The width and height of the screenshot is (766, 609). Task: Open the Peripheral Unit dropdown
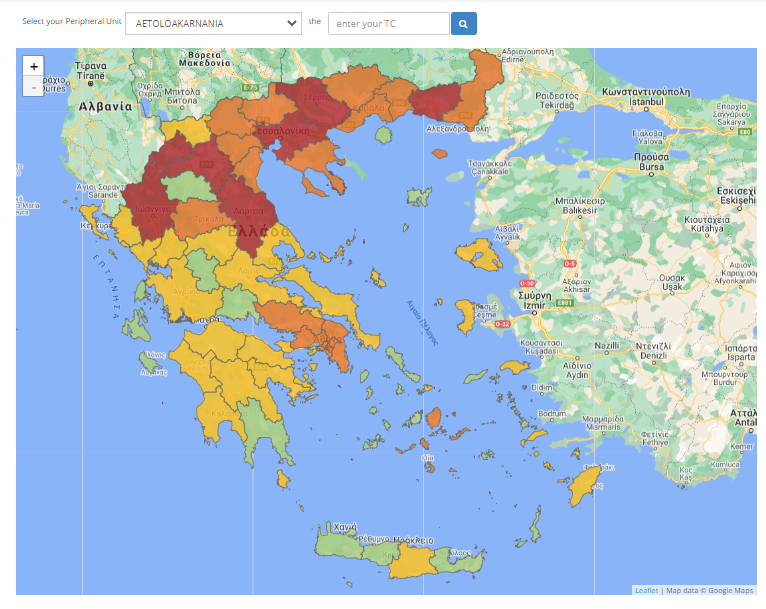click(213, 23)
